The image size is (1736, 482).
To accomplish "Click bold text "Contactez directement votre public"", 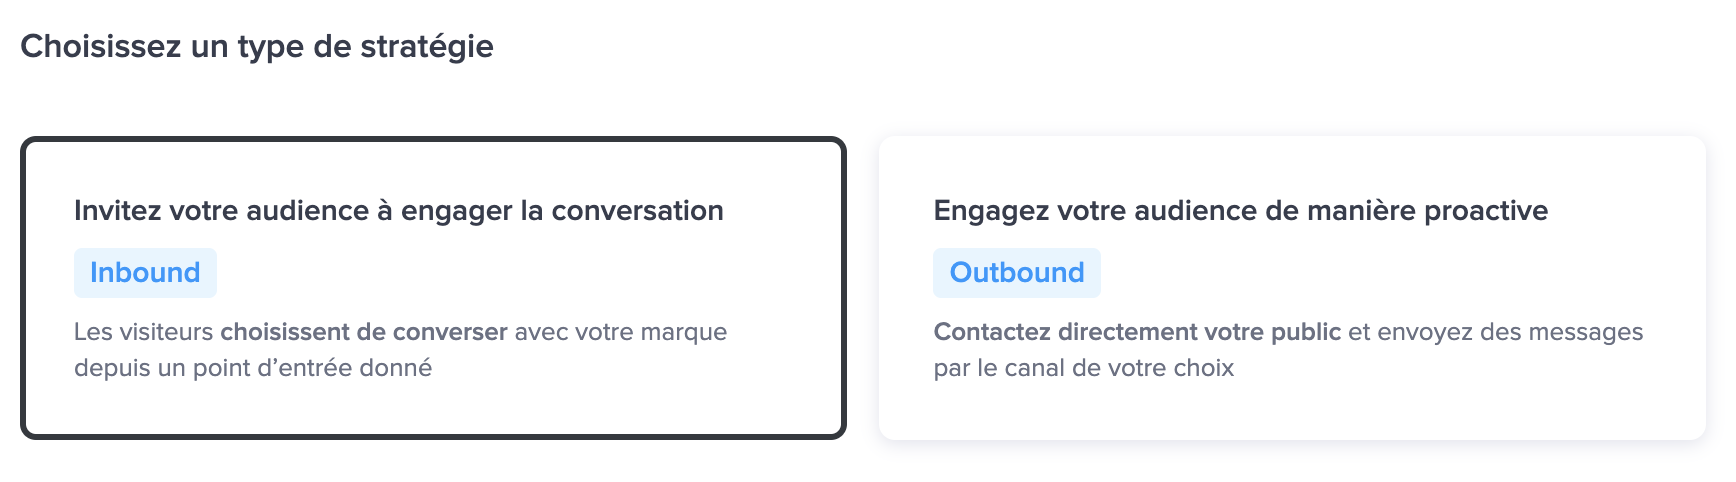I will point(1137,332).
